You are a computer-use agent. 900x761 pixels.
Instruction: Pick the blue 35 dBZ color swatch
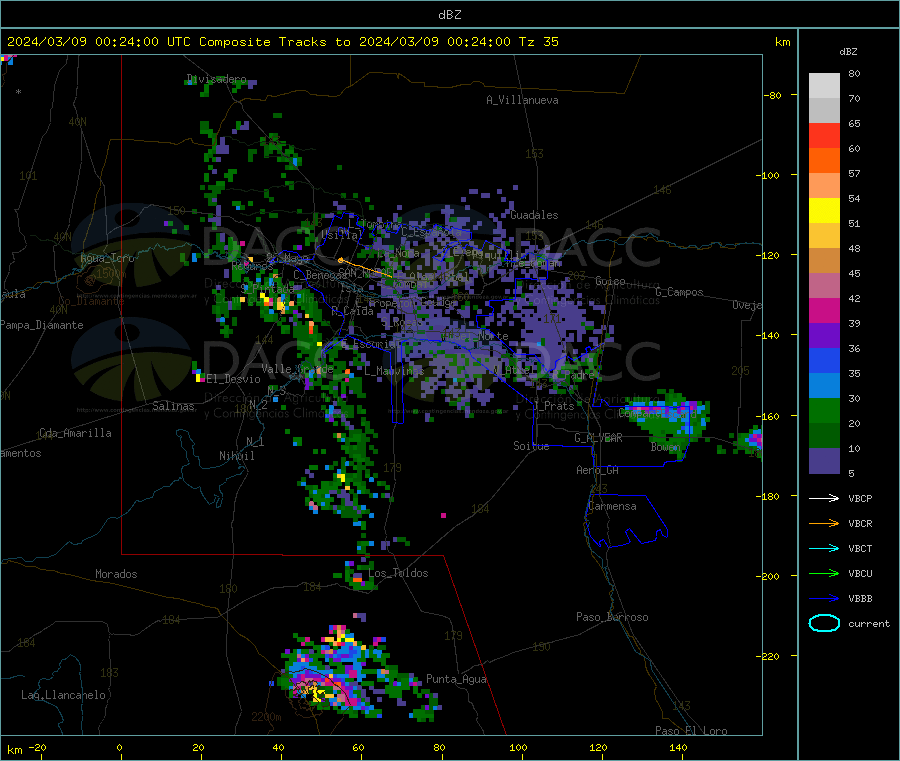coord(824,360)
